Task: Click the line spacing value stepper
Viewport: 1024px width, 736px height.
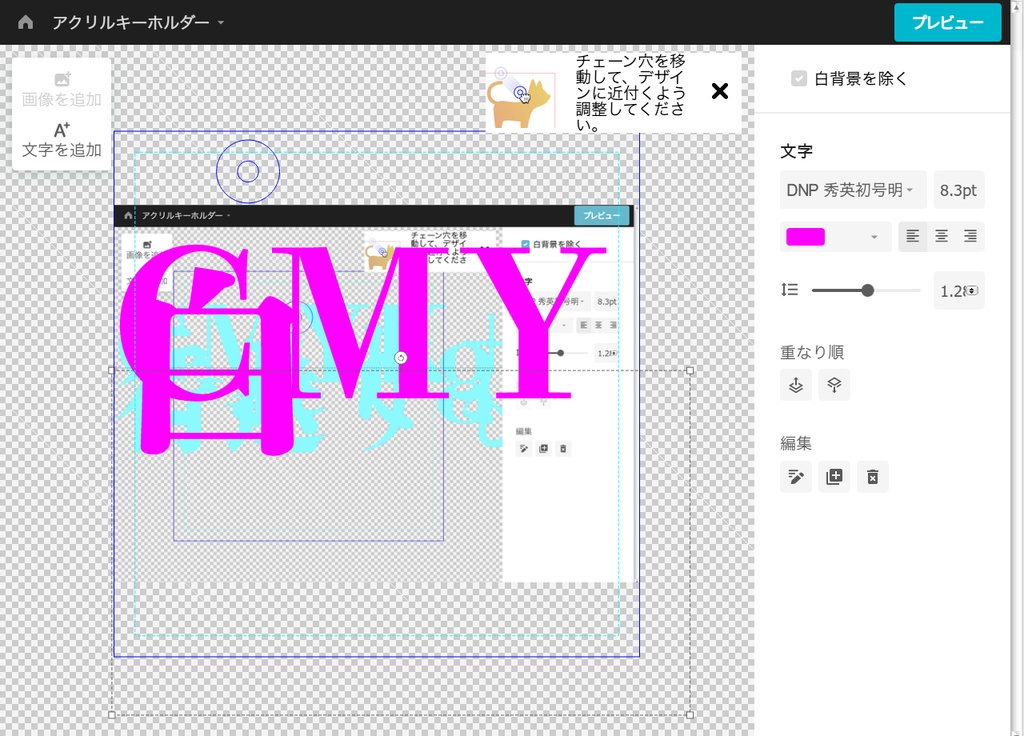Action: click(x=972, y=291)
